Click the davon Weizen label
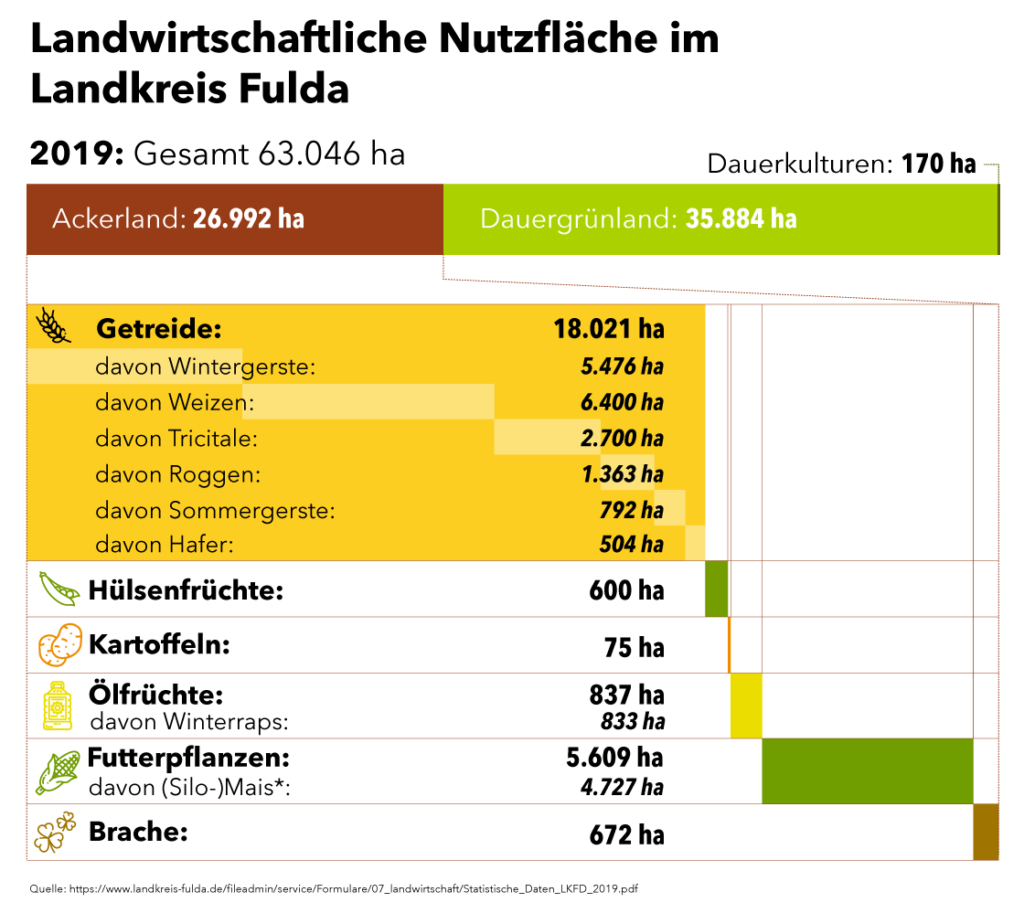 175,403
